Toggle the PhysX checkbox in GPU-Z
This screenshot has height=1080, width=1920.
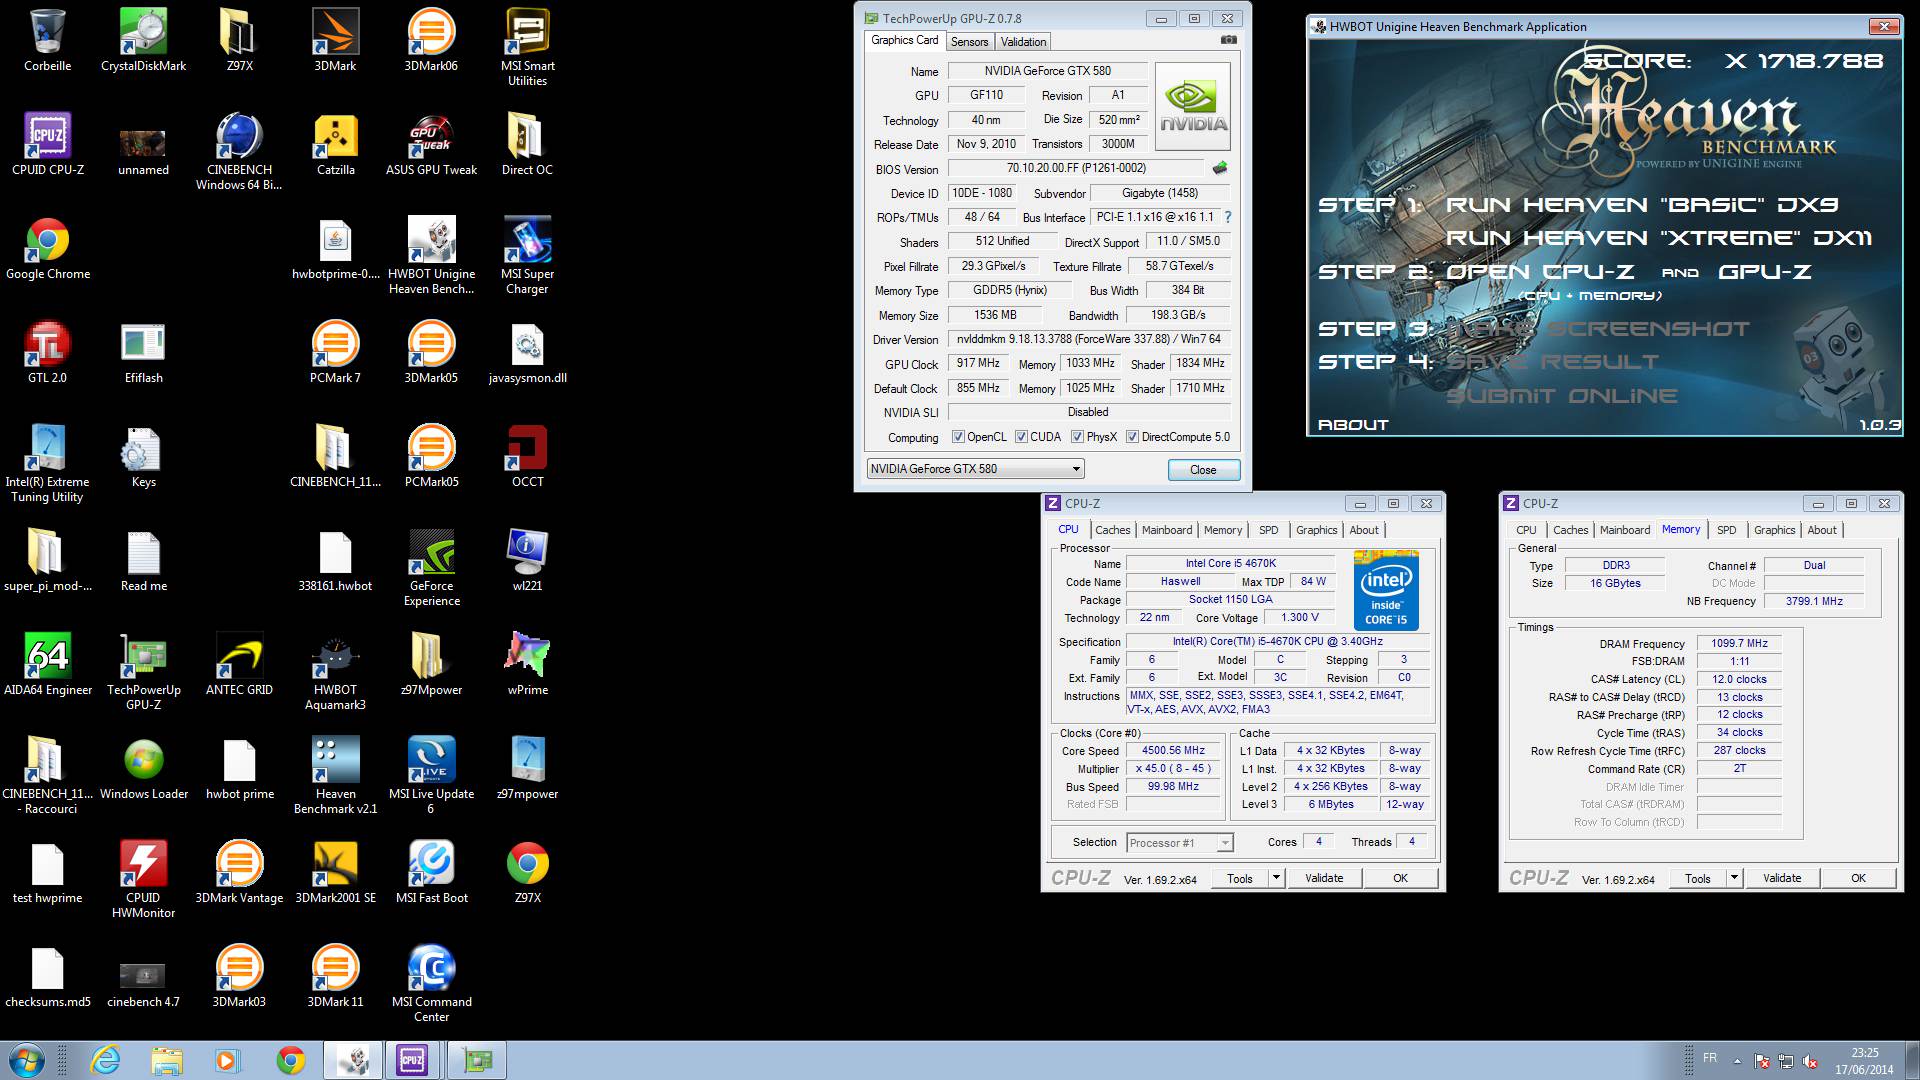1077,437
